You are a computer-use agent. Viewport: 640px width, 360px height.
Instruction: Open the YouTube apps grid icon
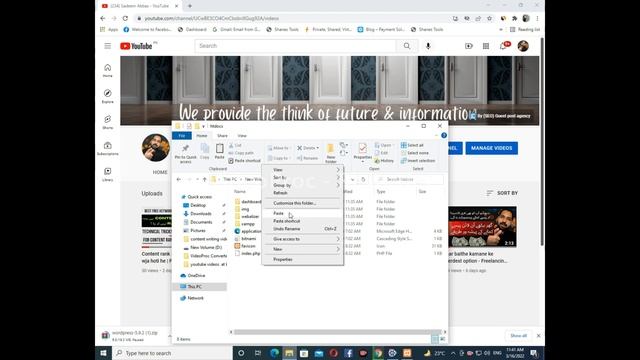click(486, 46)
